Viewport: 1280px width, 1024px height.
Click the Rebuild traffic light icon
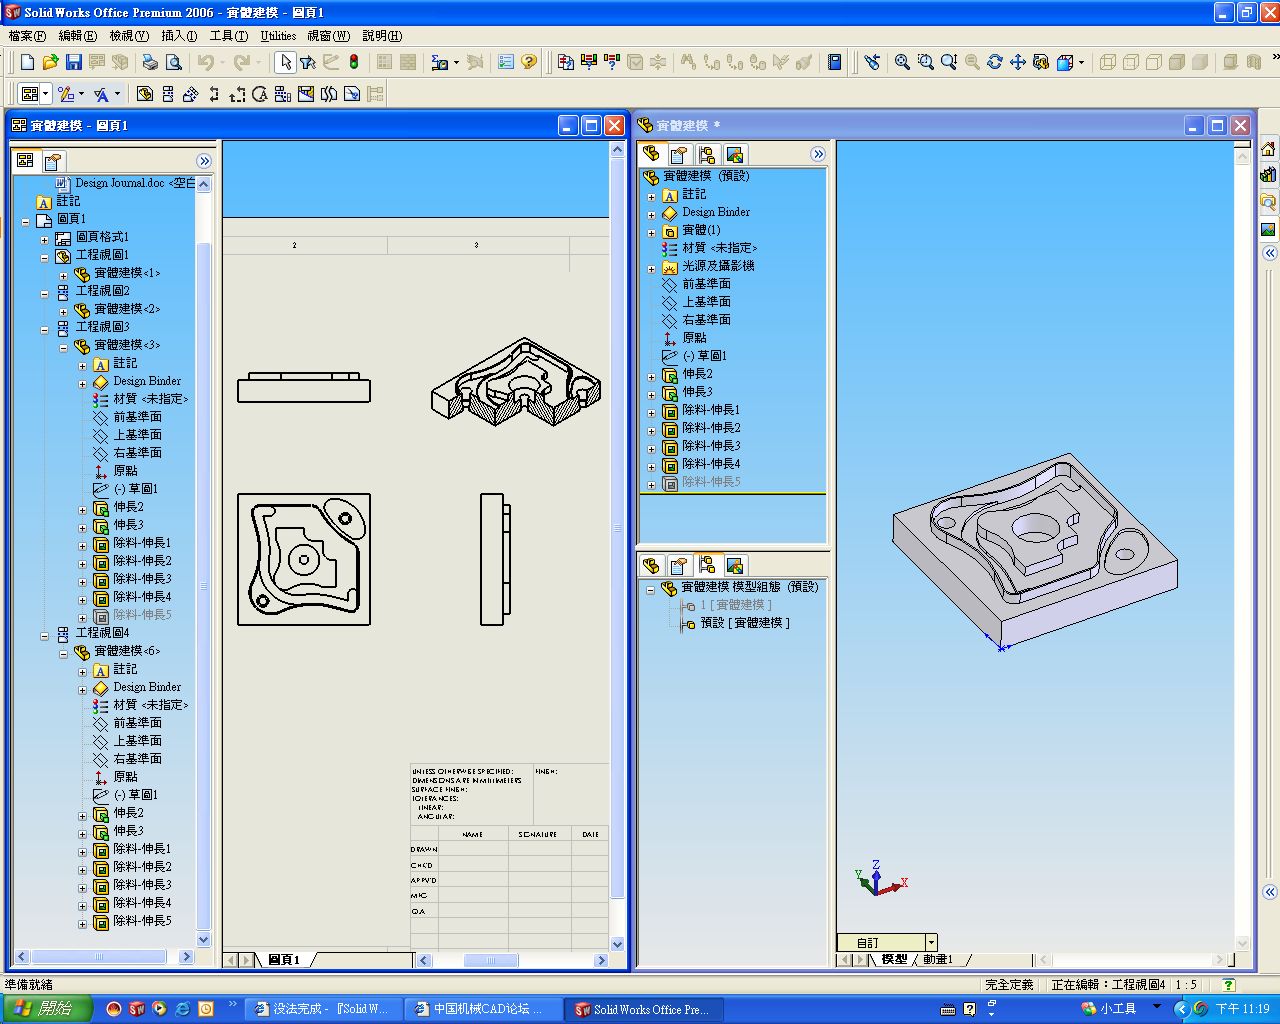pos(354,62)
